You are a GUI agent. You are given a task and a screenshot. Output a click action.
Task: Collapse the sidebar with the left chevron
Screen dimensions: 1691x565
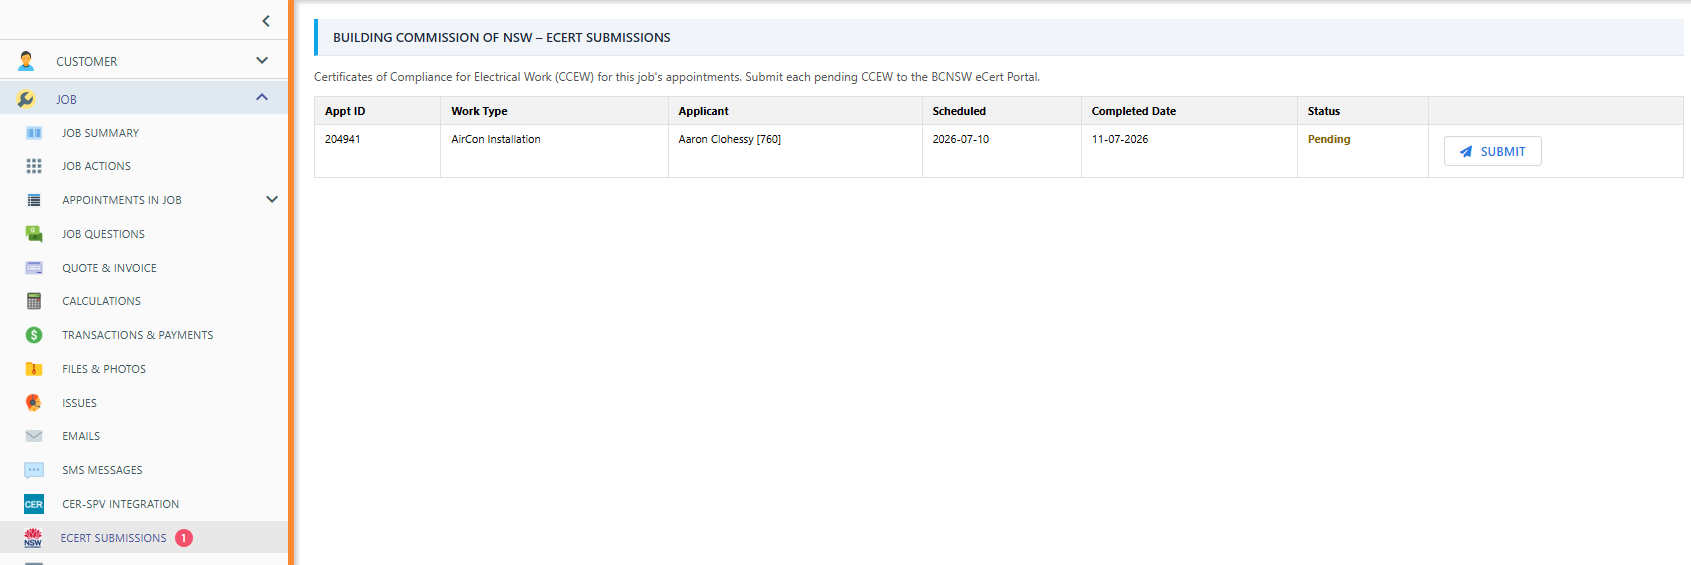pyautogui.click(x=266, y=21)
